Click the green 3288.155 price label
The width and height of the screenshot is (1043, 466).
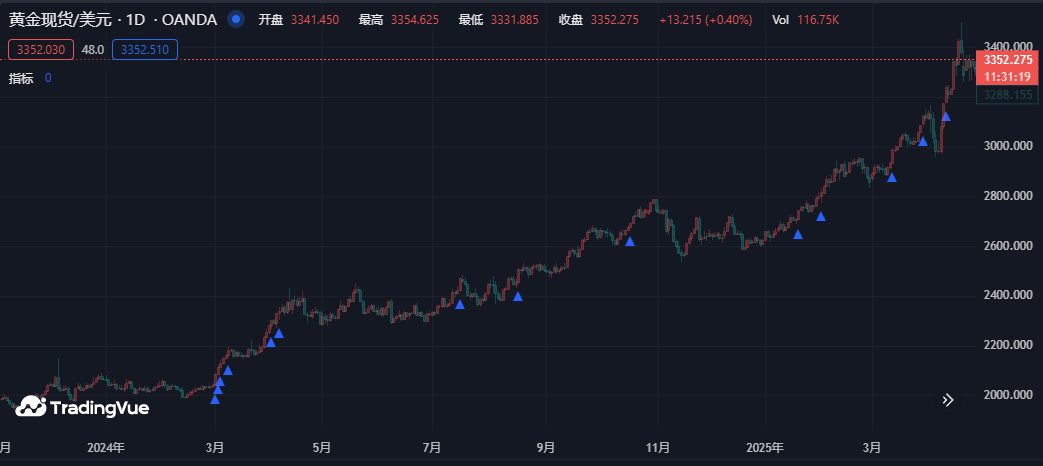1007,95
